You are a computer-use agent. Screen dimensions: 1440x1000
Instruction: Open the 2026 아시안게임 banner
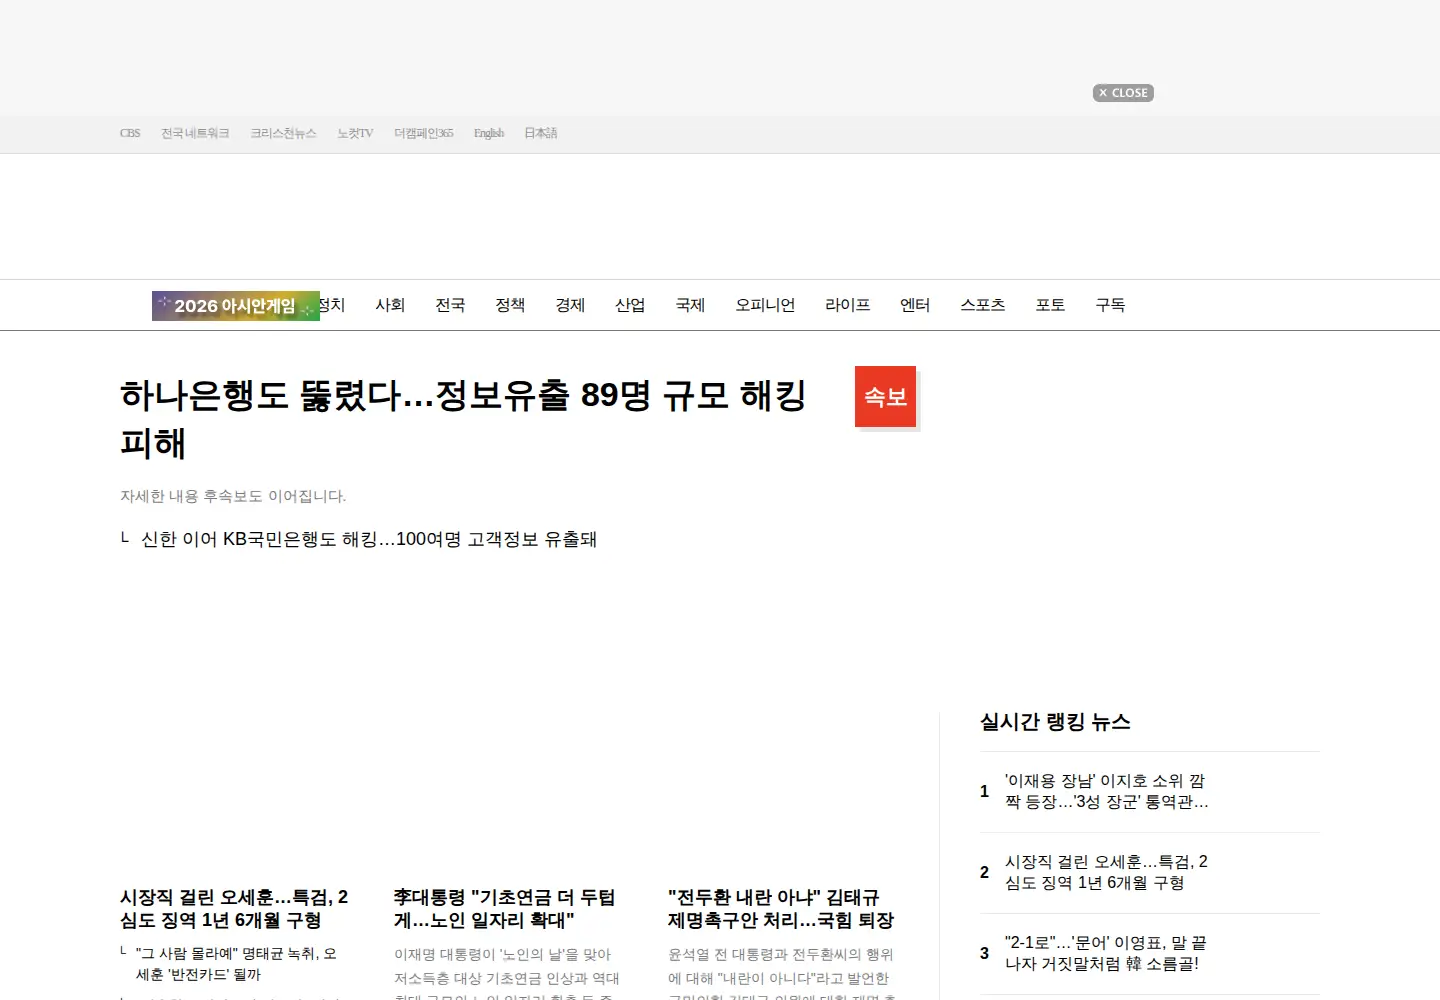tap(236, 306)
